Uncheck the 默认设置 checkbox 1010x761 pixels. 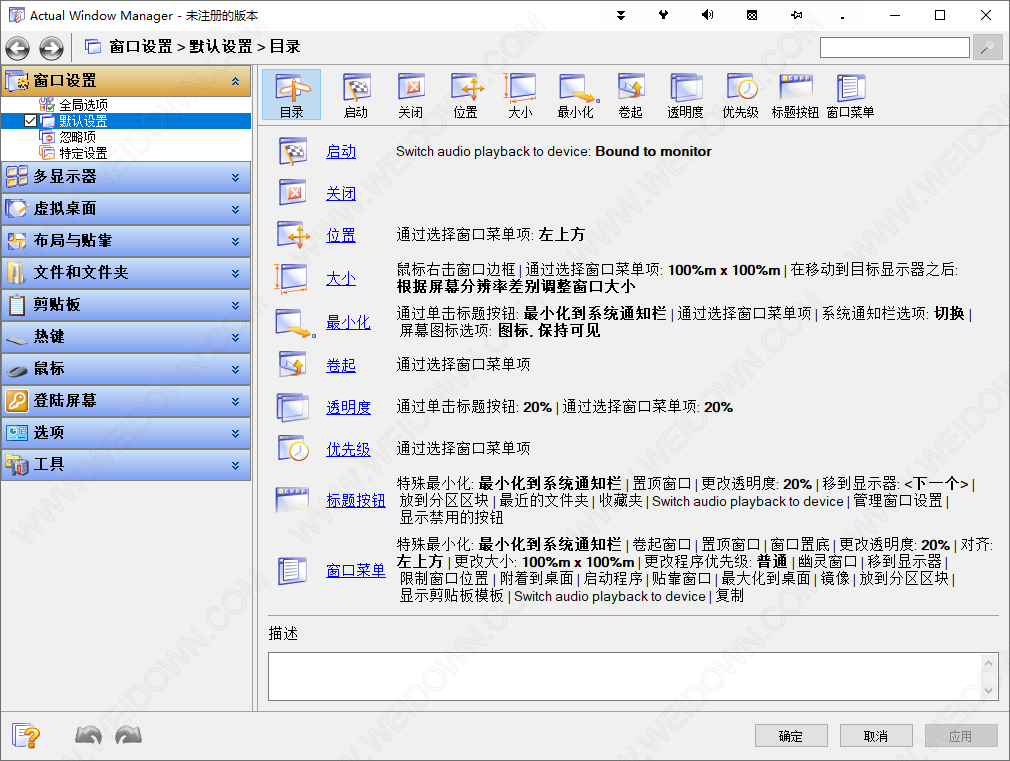point(30,120)
